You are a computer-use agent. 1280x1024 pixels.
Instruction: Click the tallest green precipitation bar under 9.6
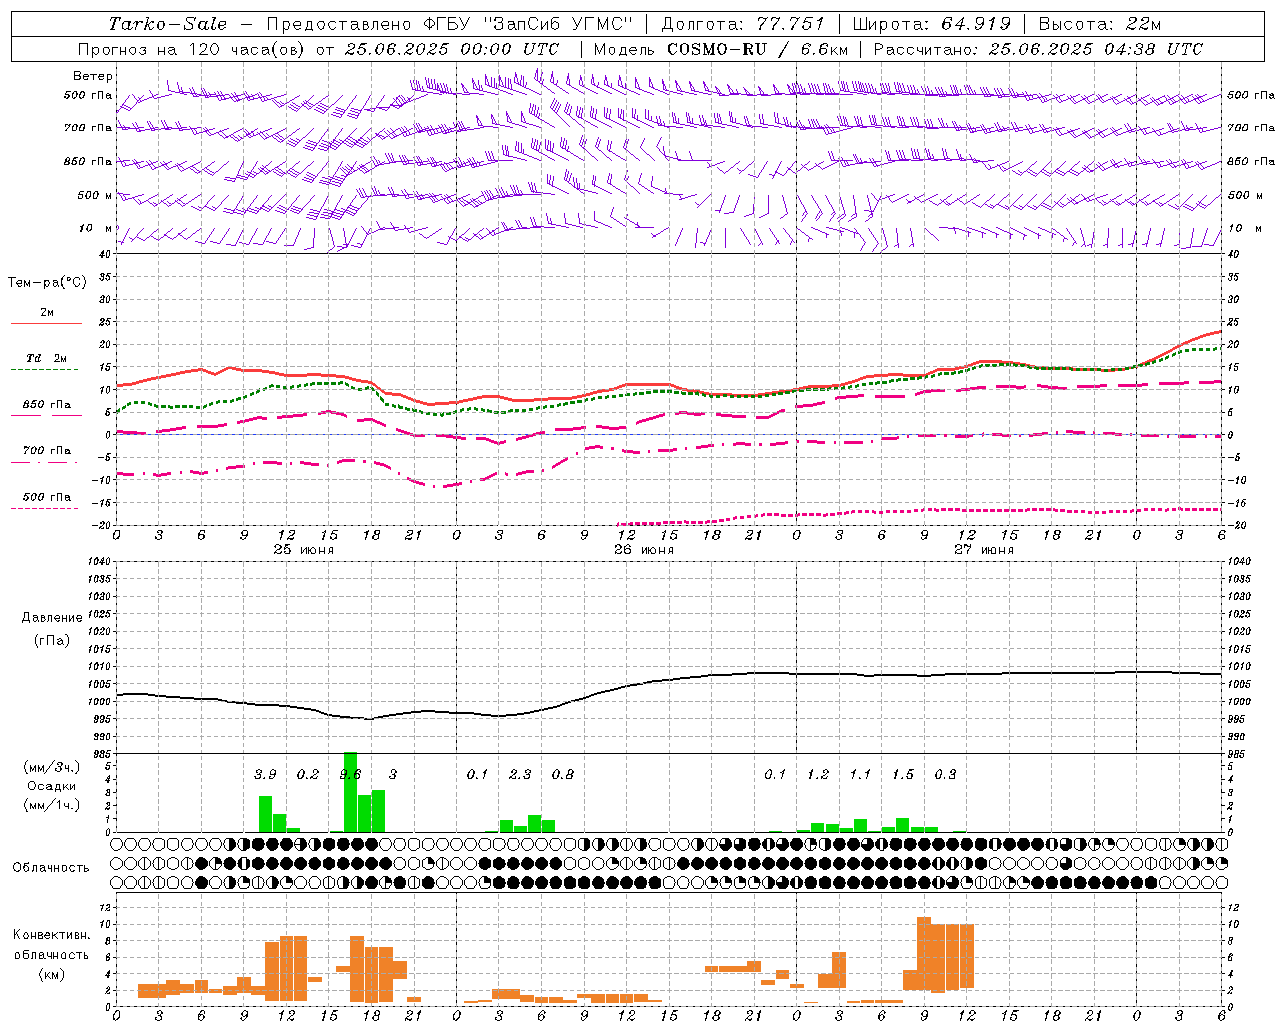coord(350,792)
